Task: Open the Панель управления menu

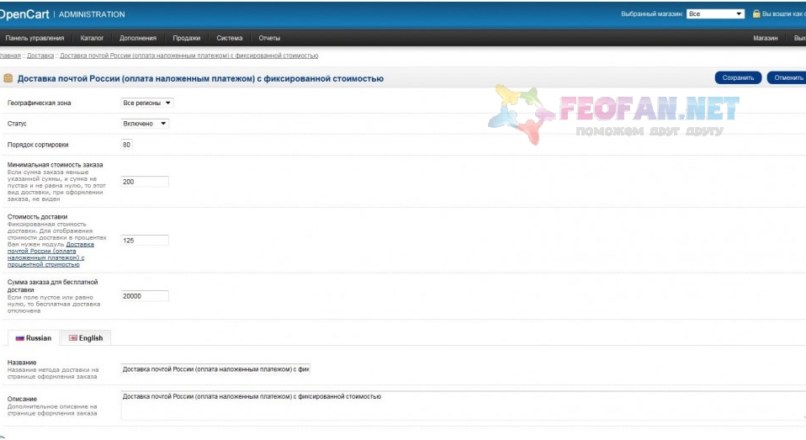Action: pos(34,38)
